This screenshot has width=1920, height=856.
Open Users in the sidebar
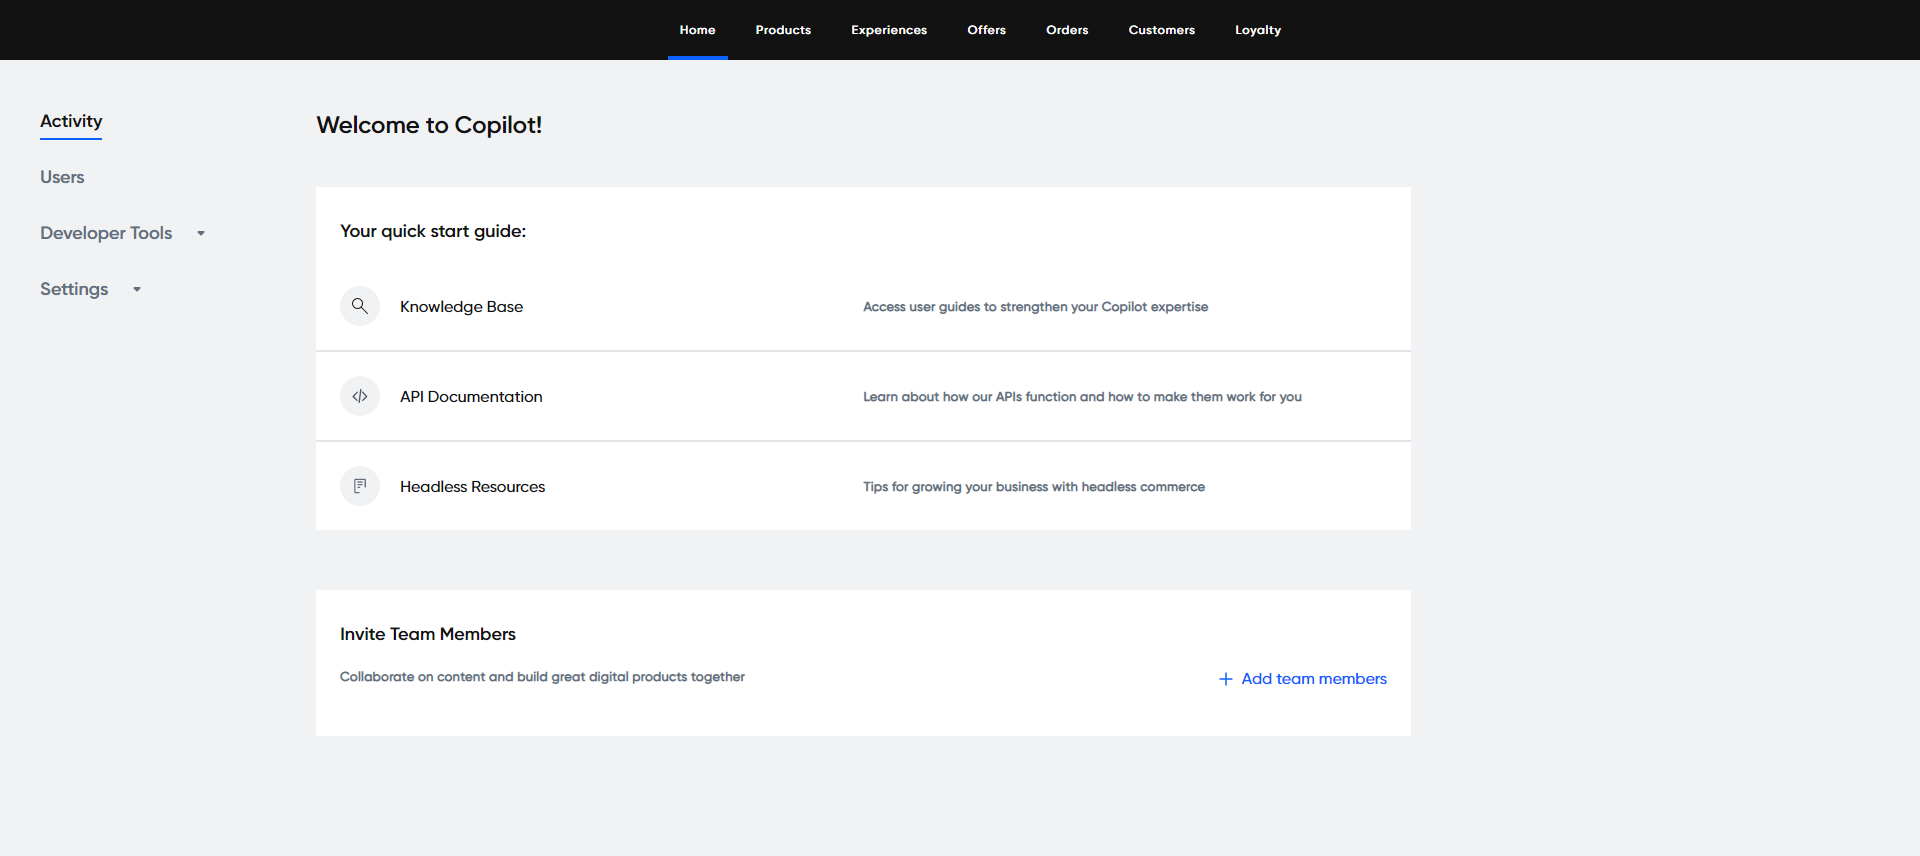(x=62, y=177)
